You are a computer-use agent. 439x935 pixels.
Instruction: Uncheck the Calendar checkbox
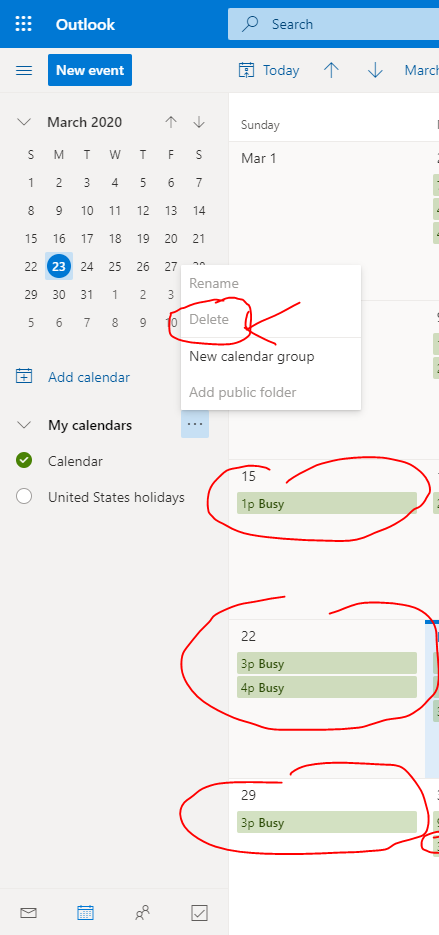pyautogui.click(x=24, y=461)
